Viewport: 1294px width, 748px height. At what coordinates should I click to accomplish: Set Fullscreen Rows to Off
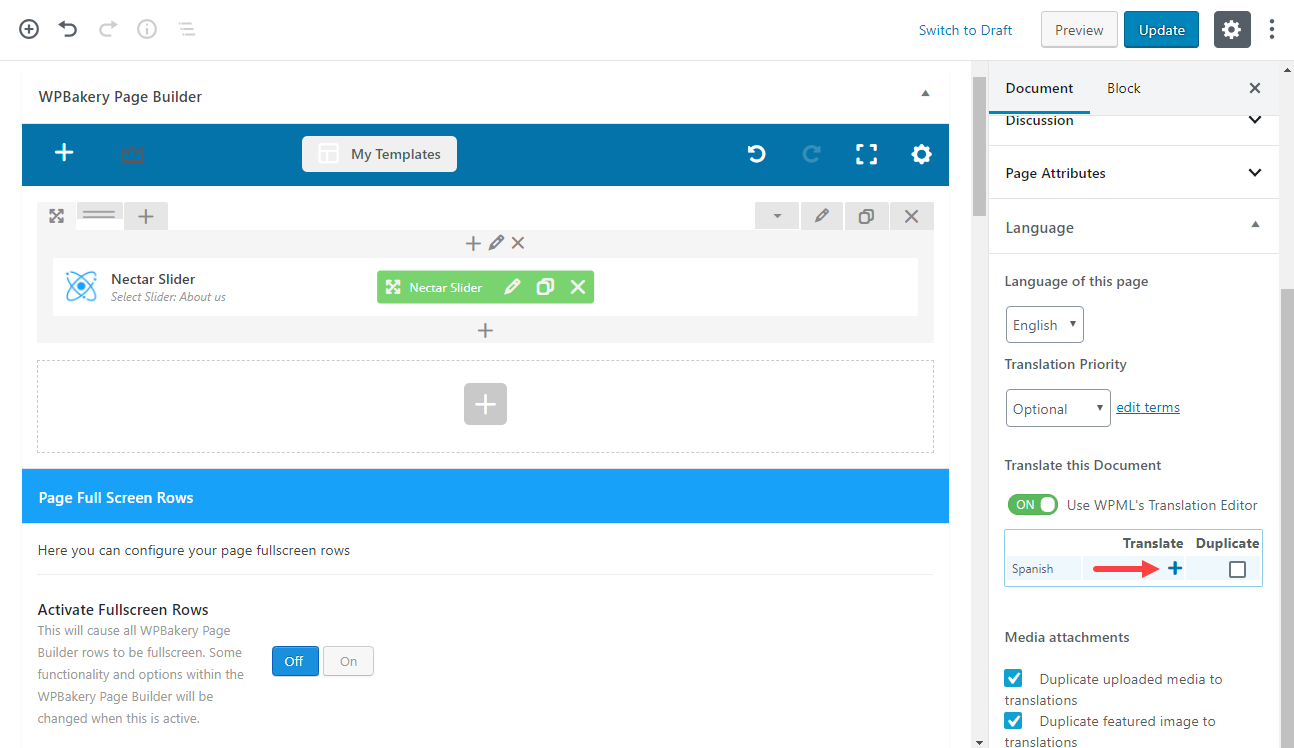point(295,661)
